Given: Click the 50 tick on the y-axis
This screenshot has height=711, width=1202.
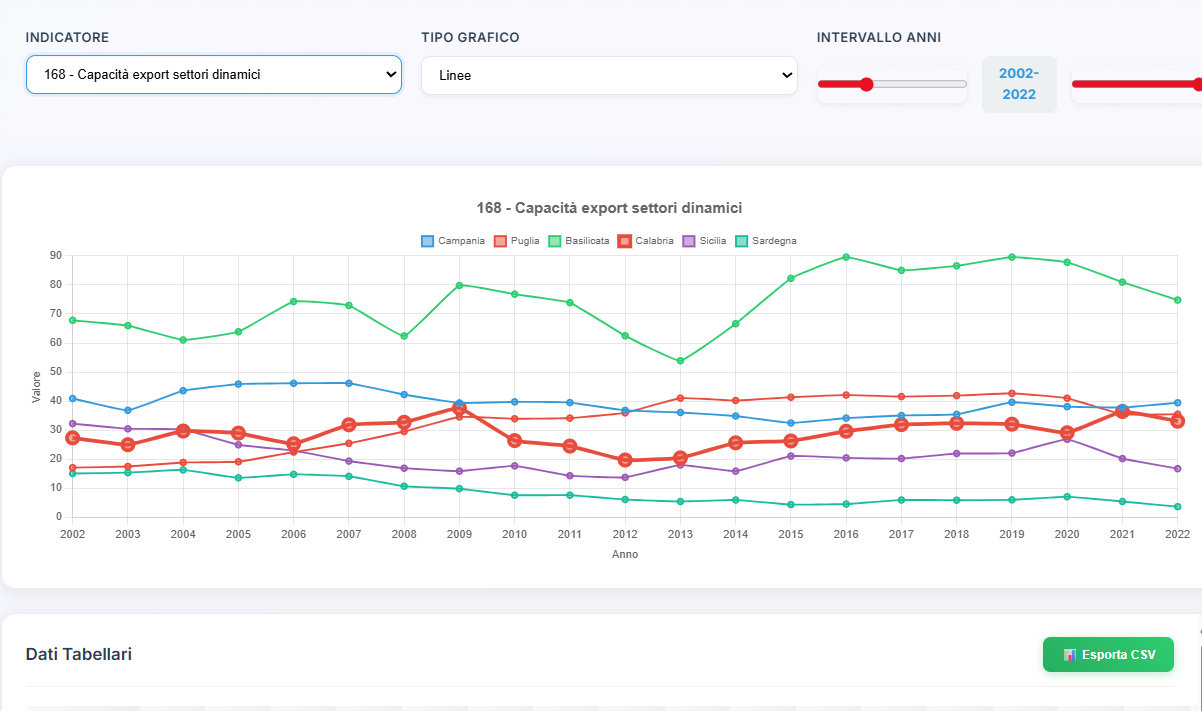Looking at the screenshot, I should (56, 372).
